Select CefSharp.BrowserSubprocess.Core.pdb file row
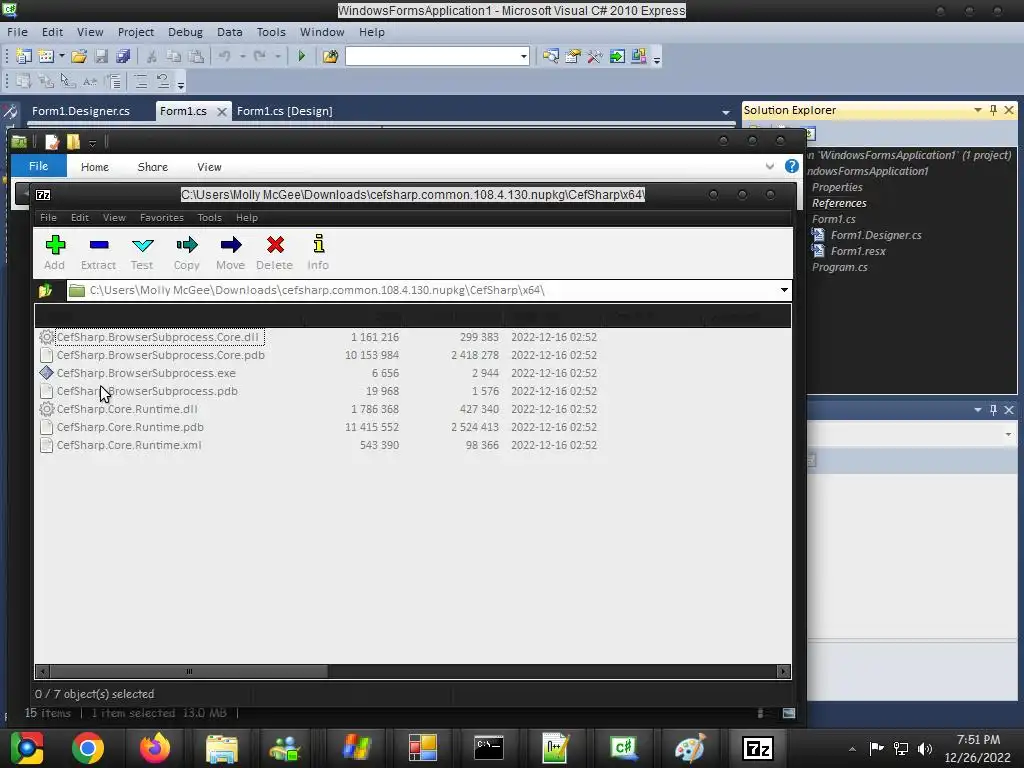This screenshot has height=768, width=1024. point(161,355)
